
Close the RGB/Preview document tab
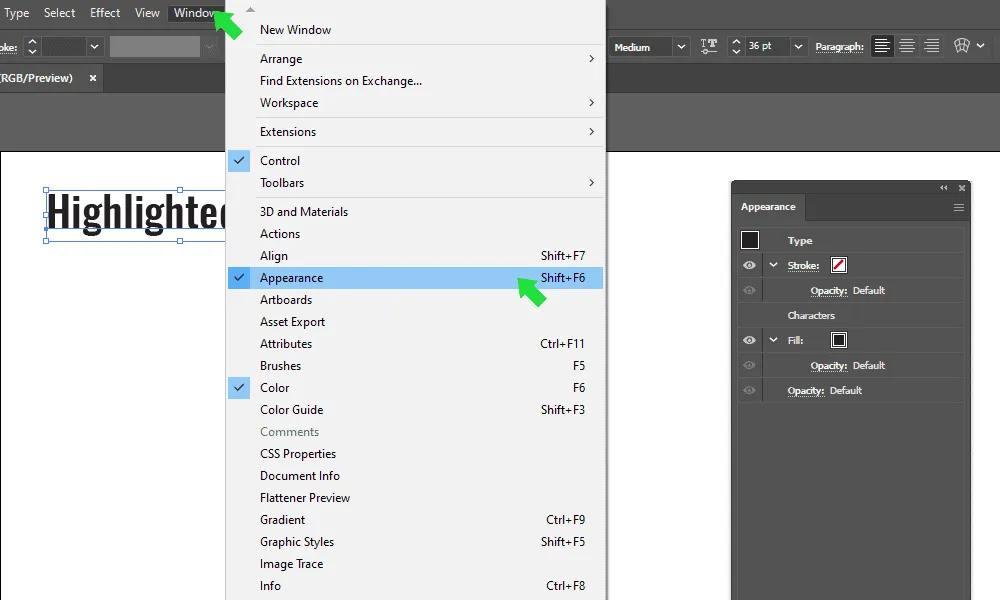(x=93, y=78)
